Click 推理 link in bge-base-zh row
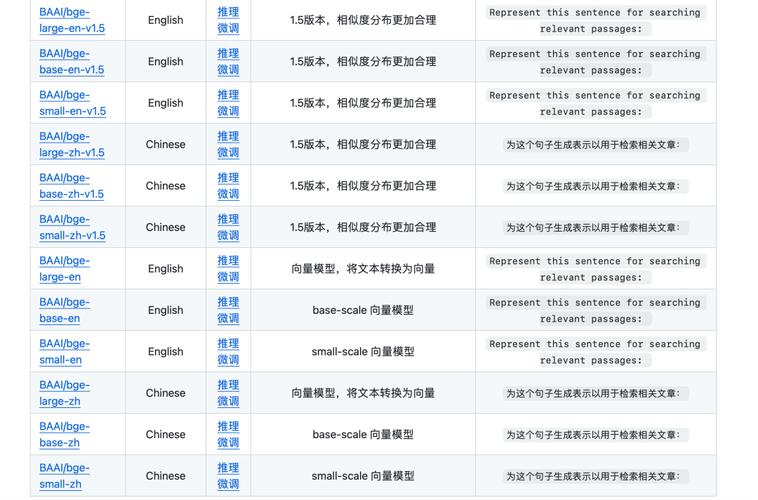The height and width of the screenshot is (500, 758). [228, 426]
